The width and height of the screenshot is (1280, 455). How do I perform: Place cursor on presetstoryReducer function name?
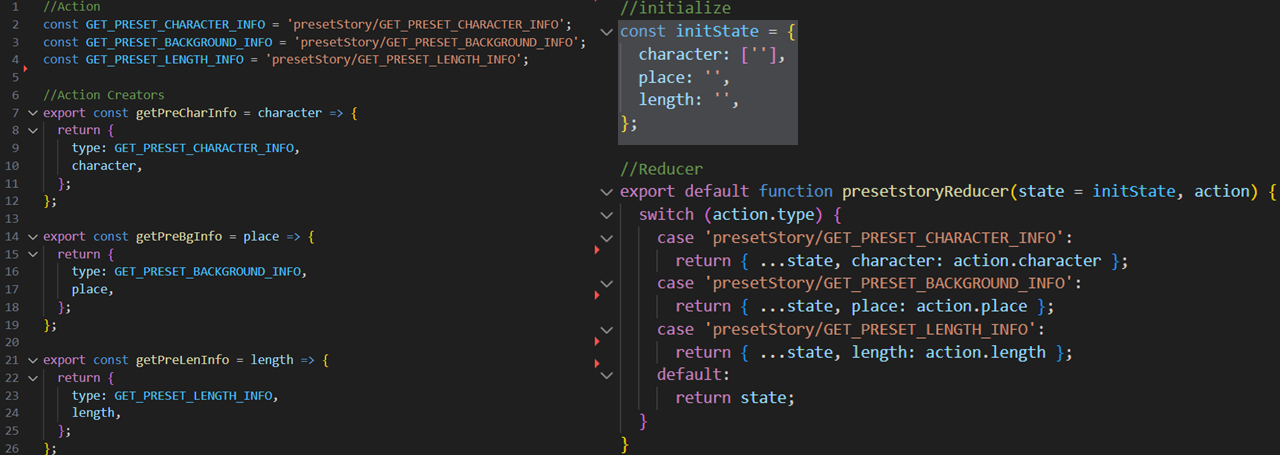pos(925,191)
